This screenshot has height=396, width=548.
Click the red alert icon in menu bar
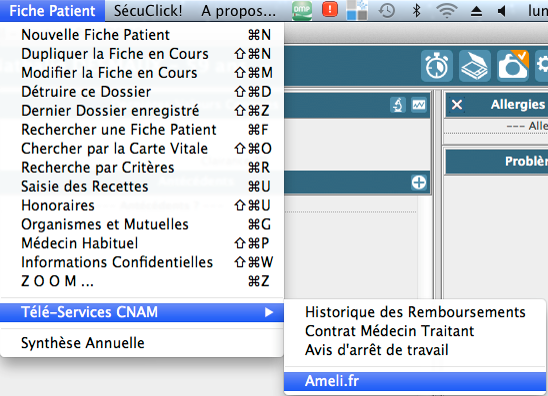click(330, 9)
